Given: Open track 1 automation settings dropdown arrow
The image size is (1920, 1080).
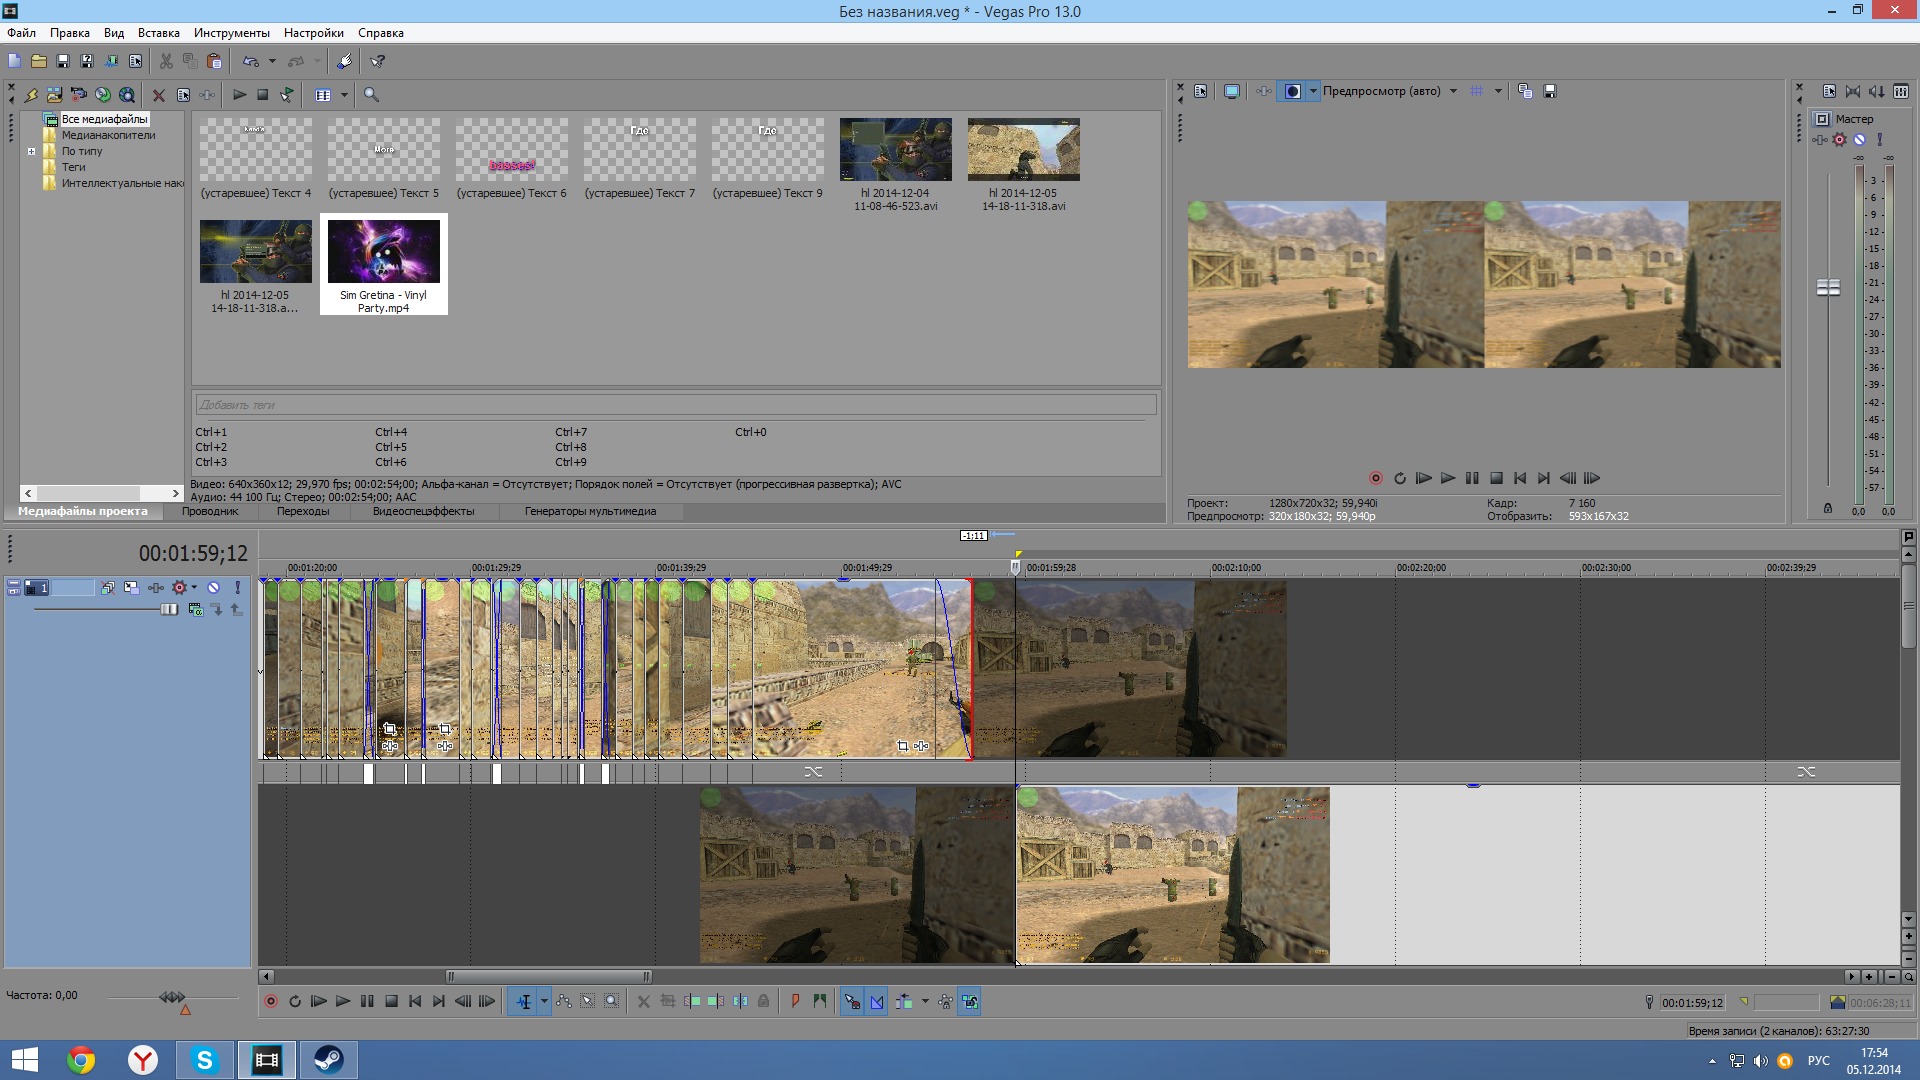Looking at the screenshot, I should (194, 588).
